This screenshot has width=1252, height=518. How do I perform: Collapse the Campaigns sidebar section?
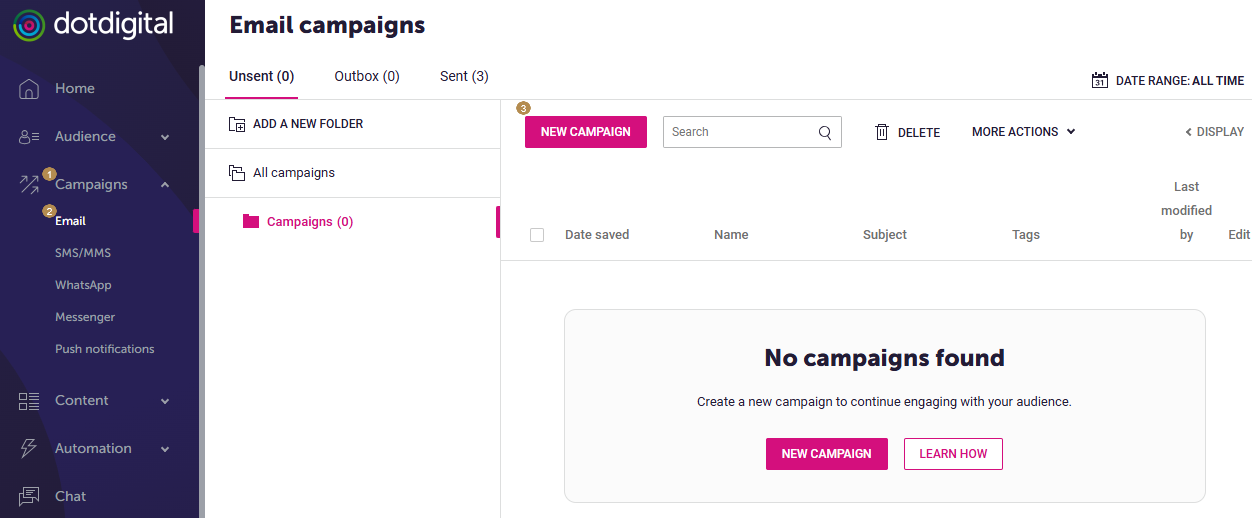pyautogui.click(x=165, y=185)
